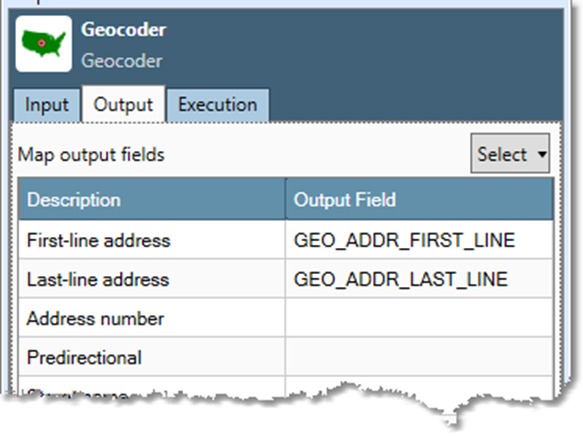
Task: Click the empty Address number output field
Action: pos(419,318)
